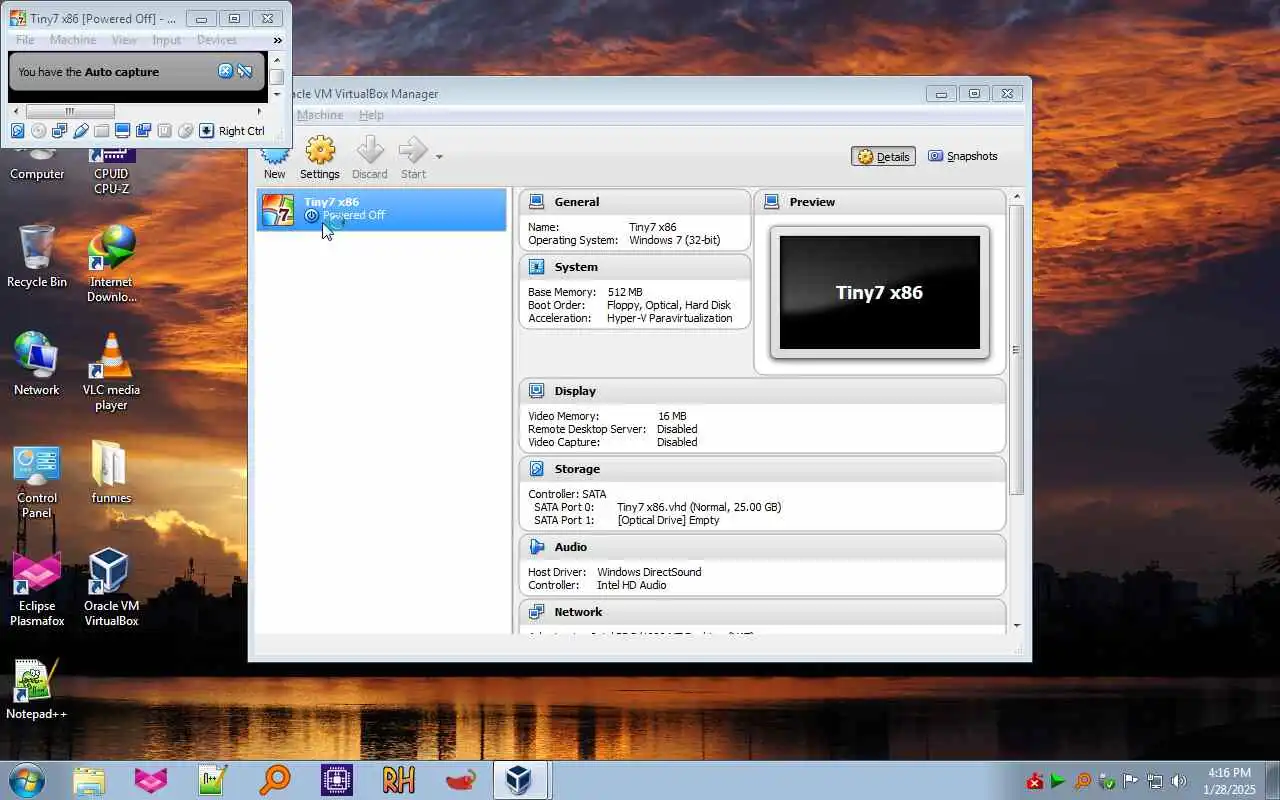1280x800 pixels.
Task: Click the CPU-Z chip taskbar icon
Action: [x=336, y=780]
